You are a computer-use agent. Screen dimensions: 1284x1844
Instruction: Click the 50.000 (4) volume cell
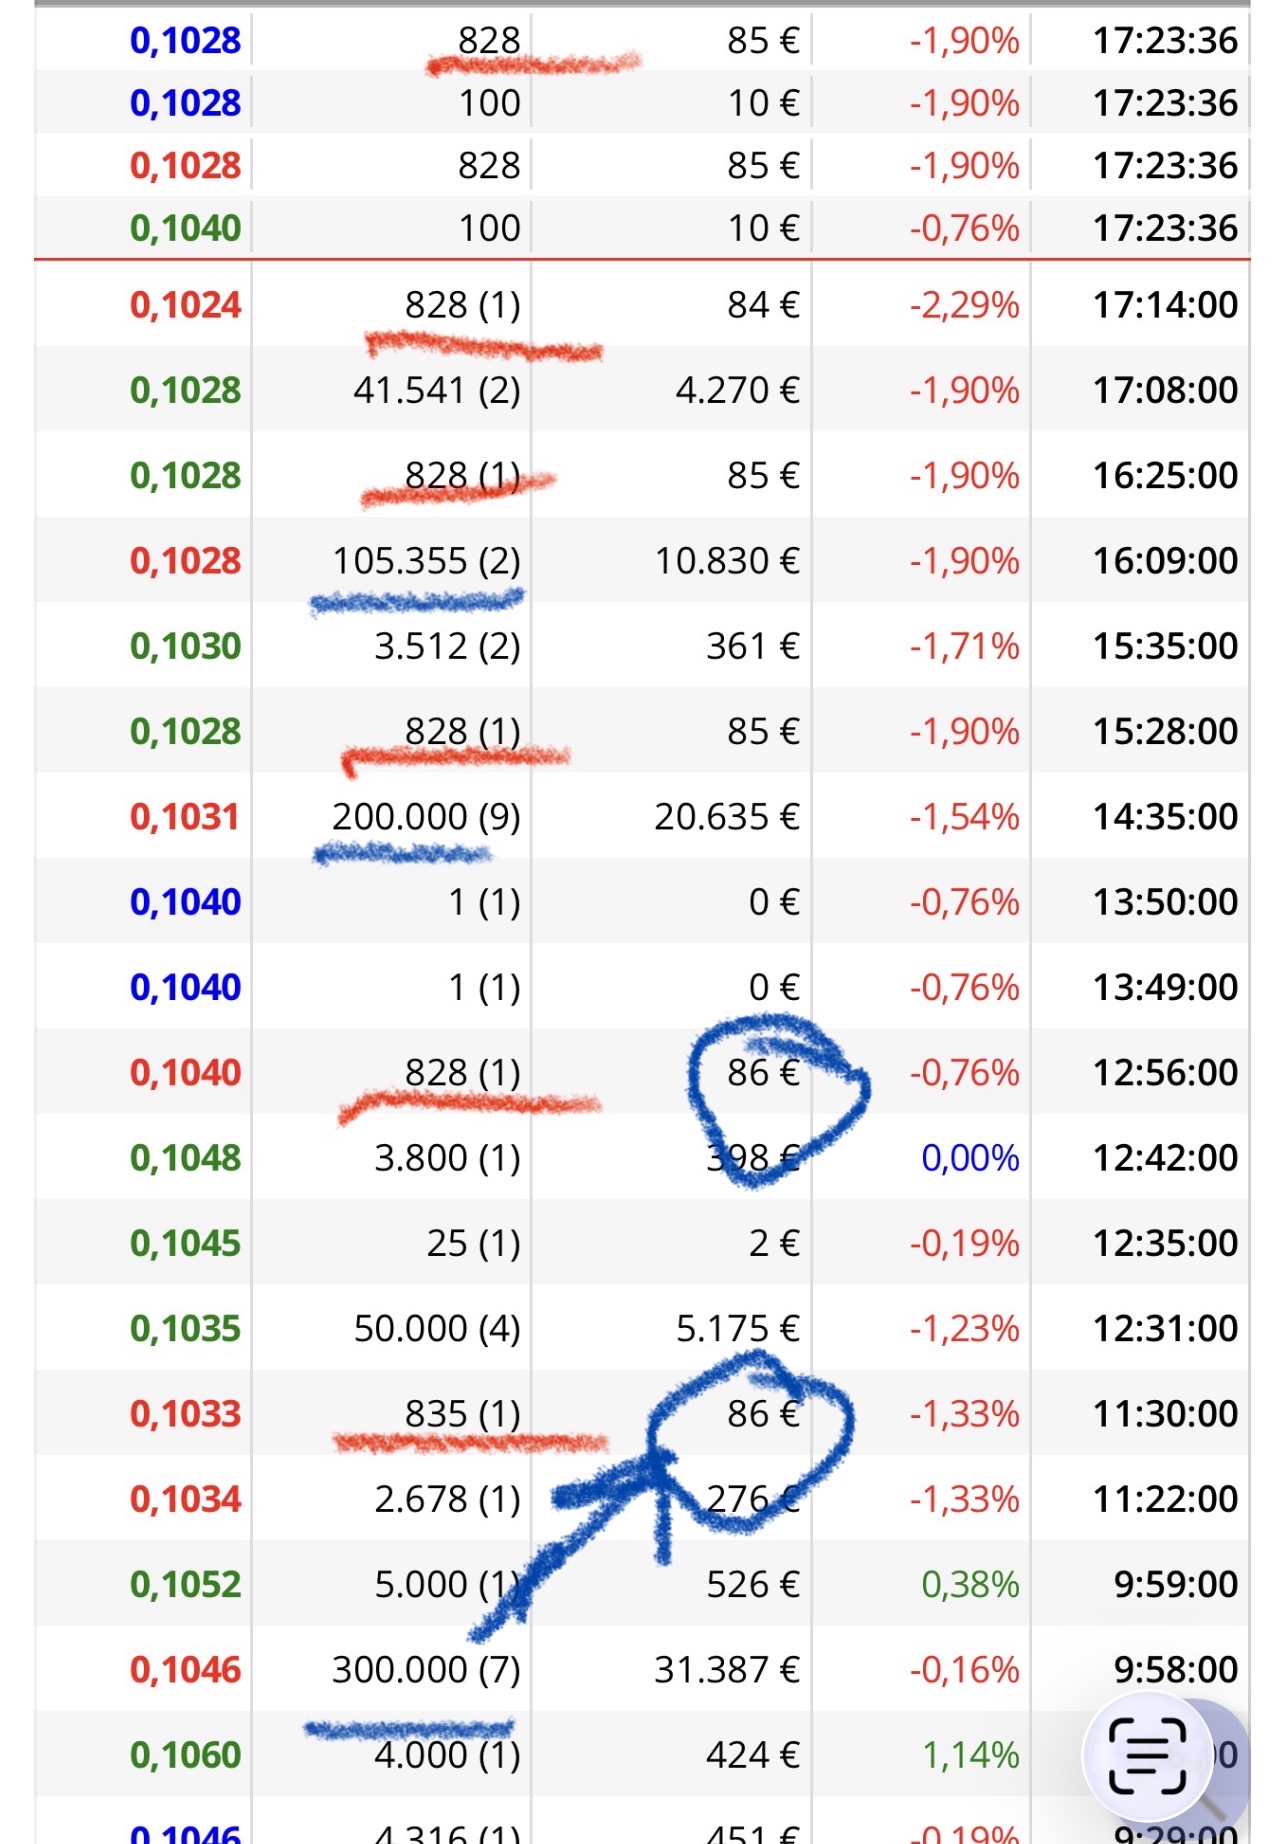tap(436, 1329)
